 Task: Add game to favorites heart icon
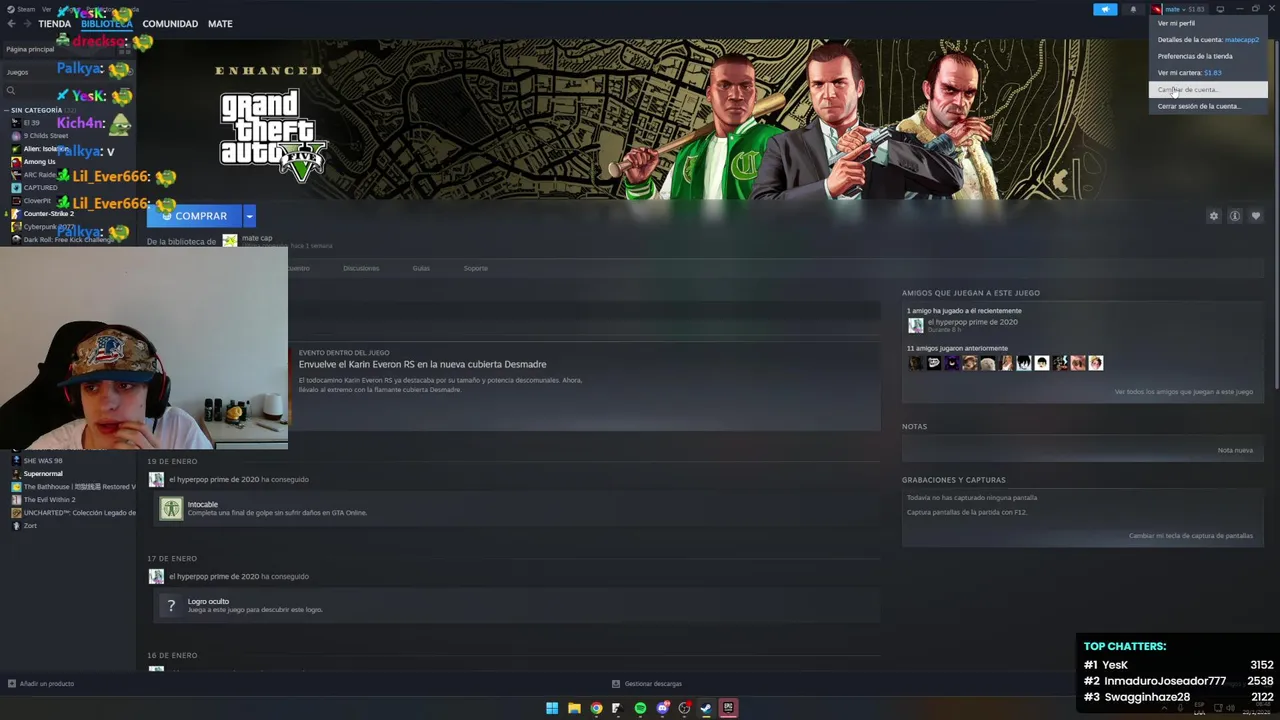pos(1256,216)
